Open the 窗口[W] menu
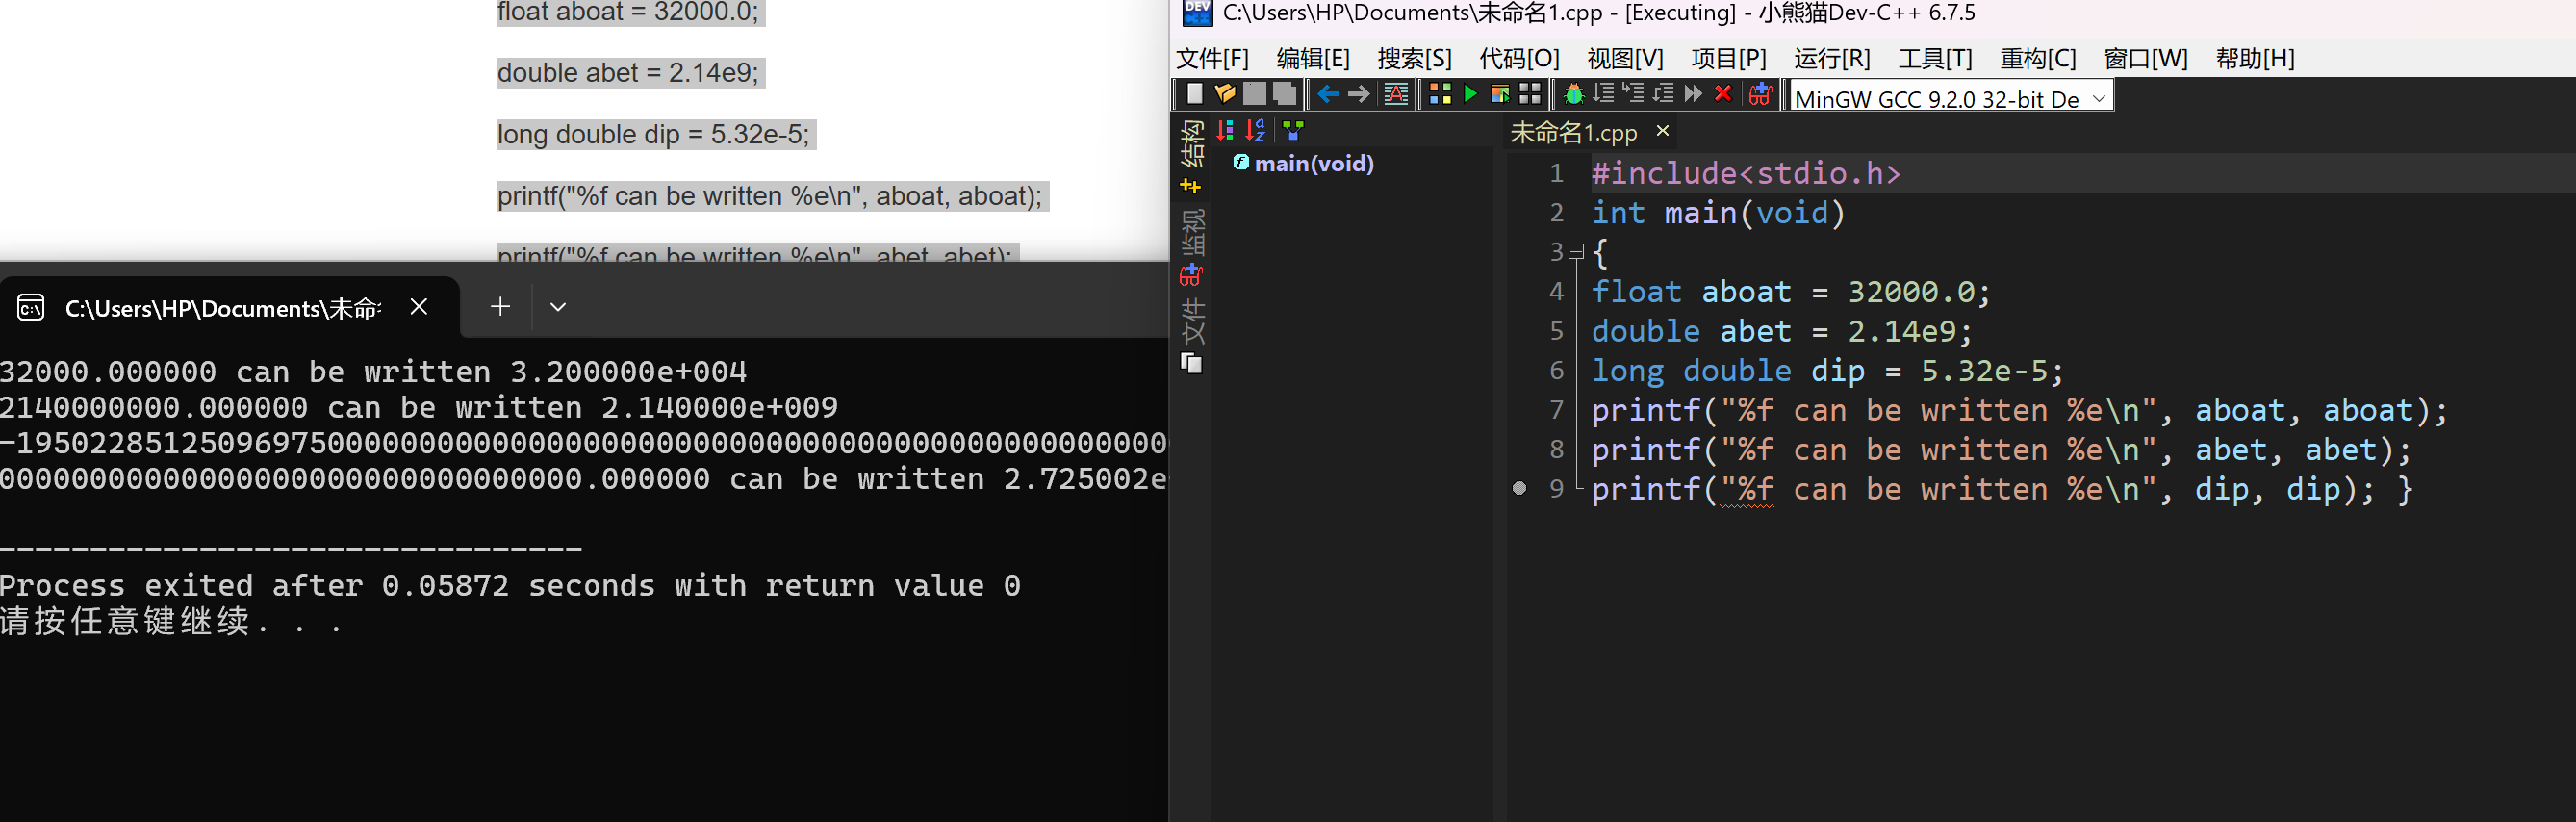Image resolution: width=2576 pixels, height=822 pixels. click(x=2146, y=58)
